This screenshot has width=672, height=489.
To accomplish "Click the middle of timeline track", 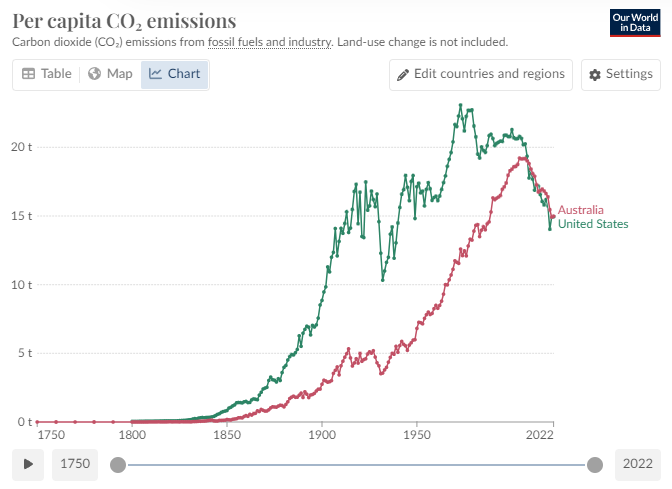I will click(x=356, y=464).
